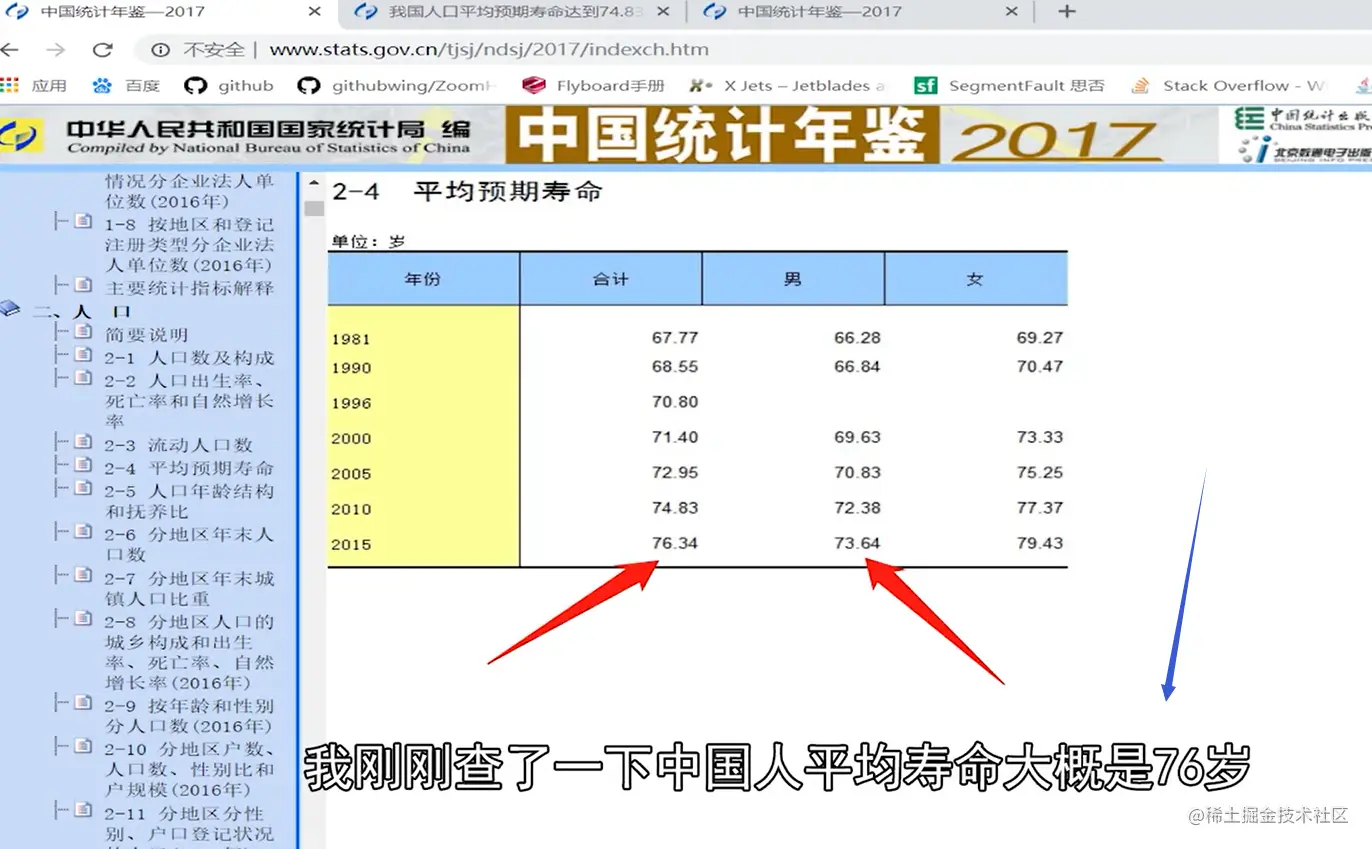Click the 76.34 total value for 2015
Screen dimensions: 1372x849
click(x=675, y=544)
